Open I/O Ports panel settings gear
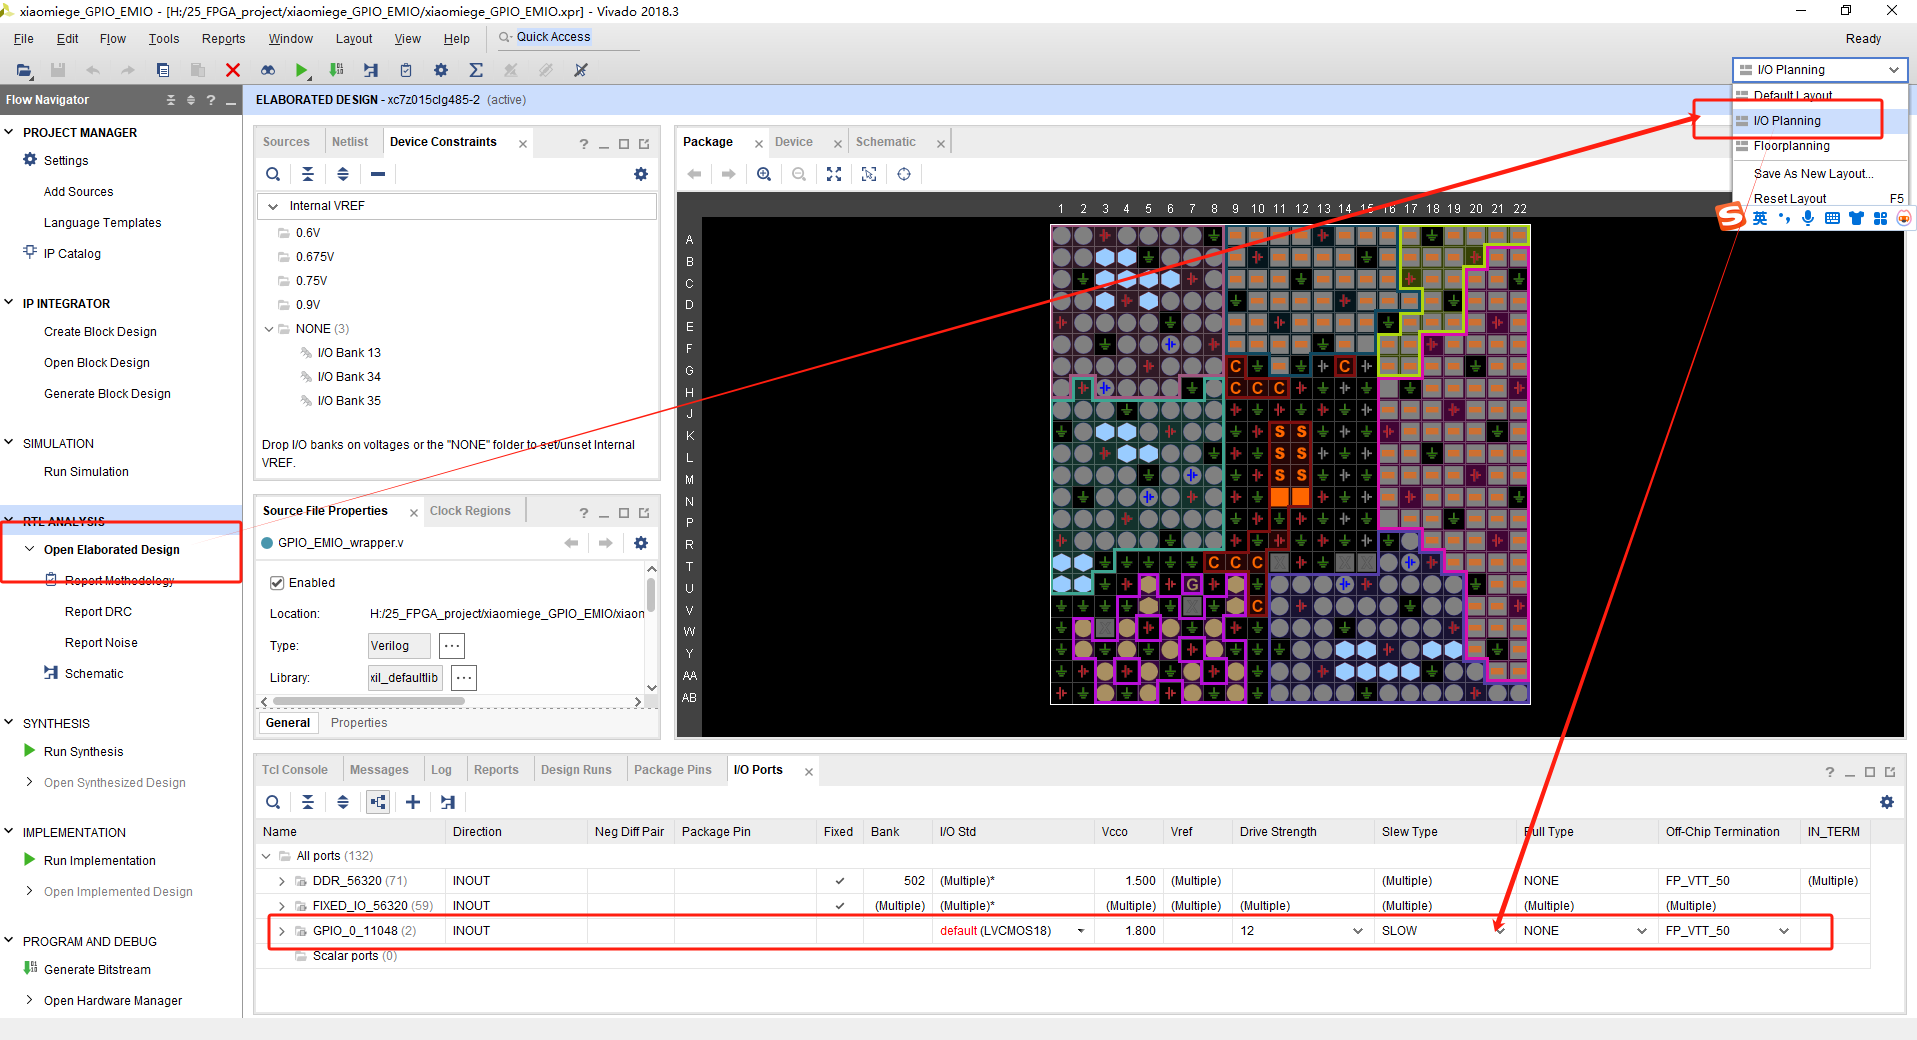Image resolution: width=1917 pixels, height=1040 pixels. tap(1887, 802)
